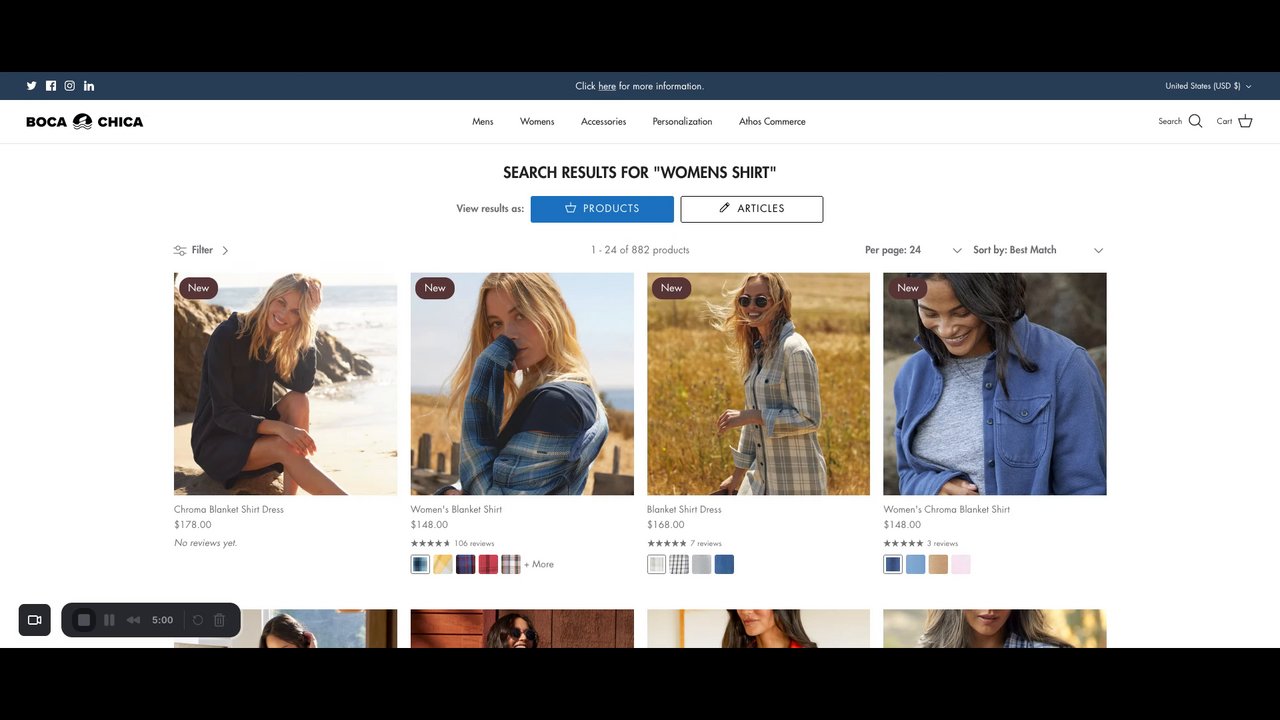This screenshot has width=1280, height=720.
Task: Open the search magnifier icon
Action: click(1195, 121)
